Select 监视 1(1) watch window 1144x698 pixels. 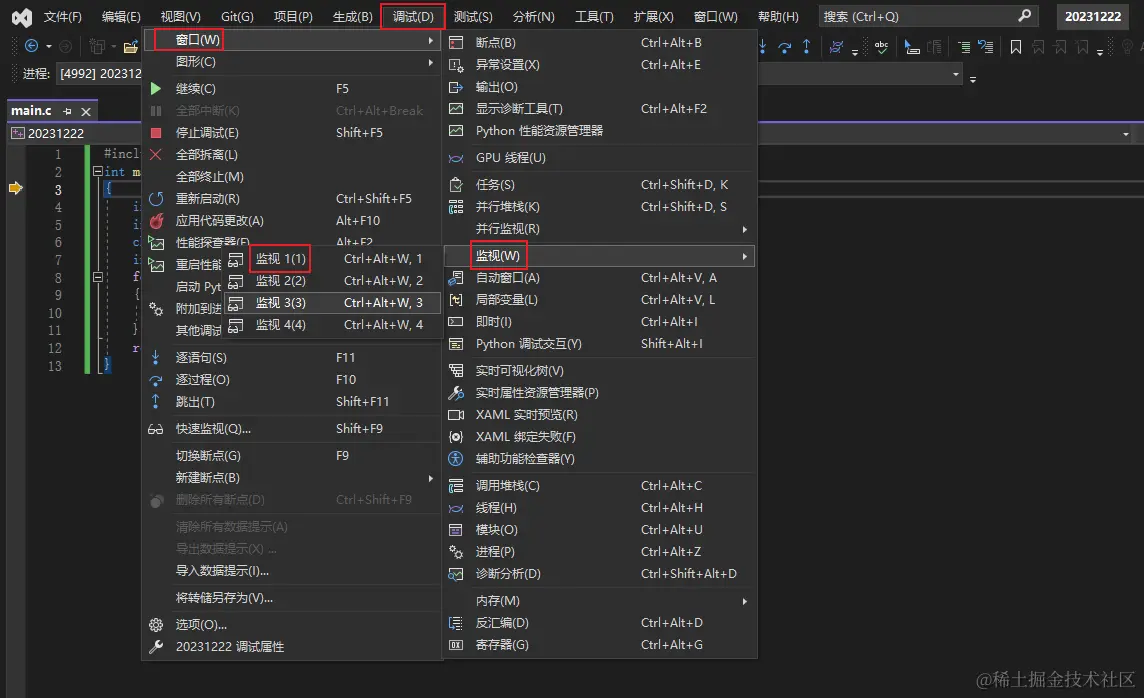tap(332, 259)
